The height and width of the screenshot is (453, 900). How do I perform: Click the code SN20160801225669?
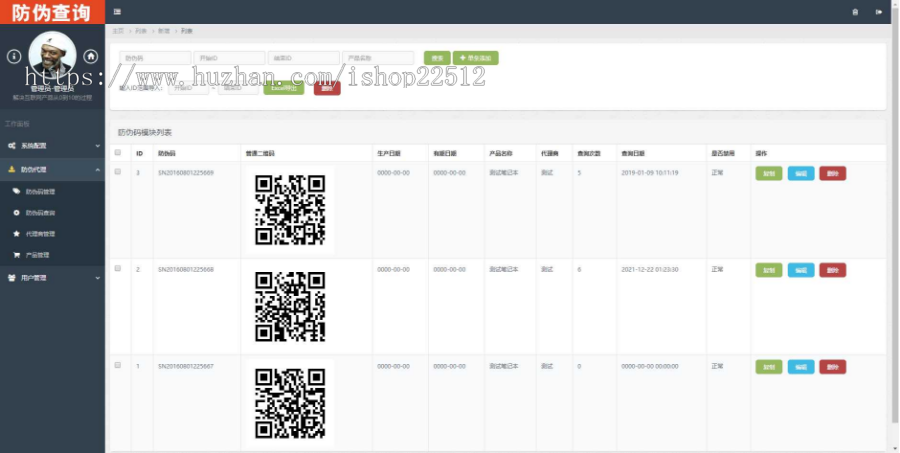[186, 173]
